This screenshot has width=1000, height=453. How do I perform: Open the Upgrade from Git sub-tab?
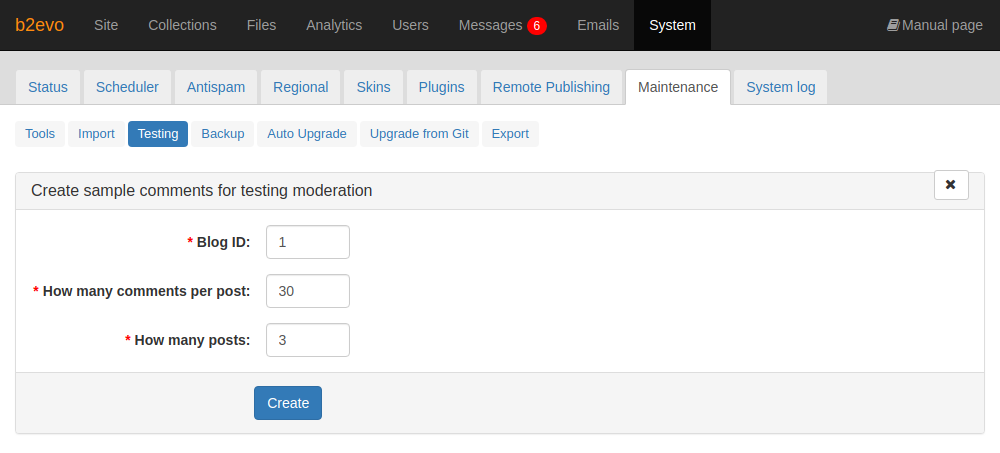click(419, 134)
